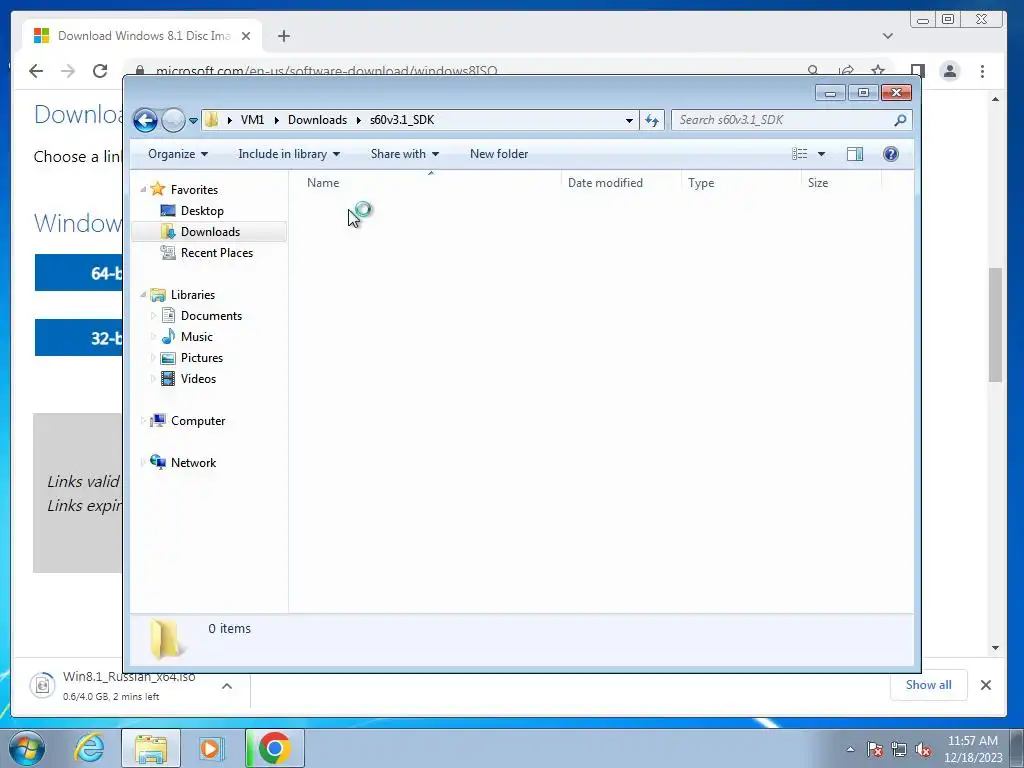The image size is (1024, 768).
Task: Click the Chrome page vertical scrollbar
Action: click(995, 325)
